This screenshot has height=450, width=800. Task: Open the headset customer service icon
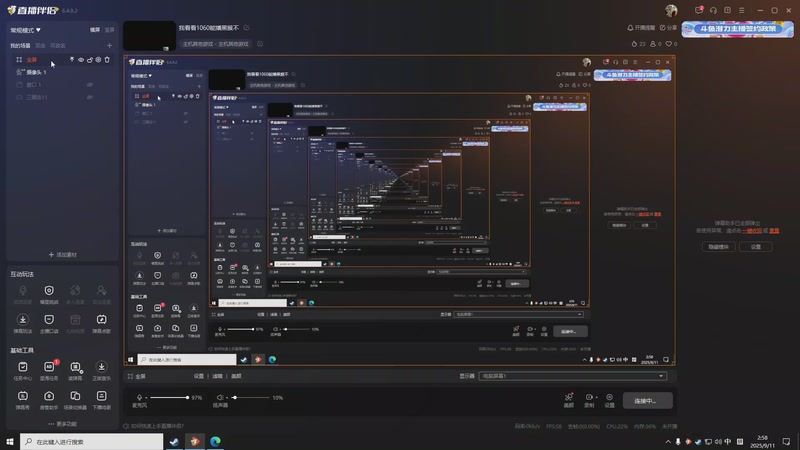pos(713,10)
